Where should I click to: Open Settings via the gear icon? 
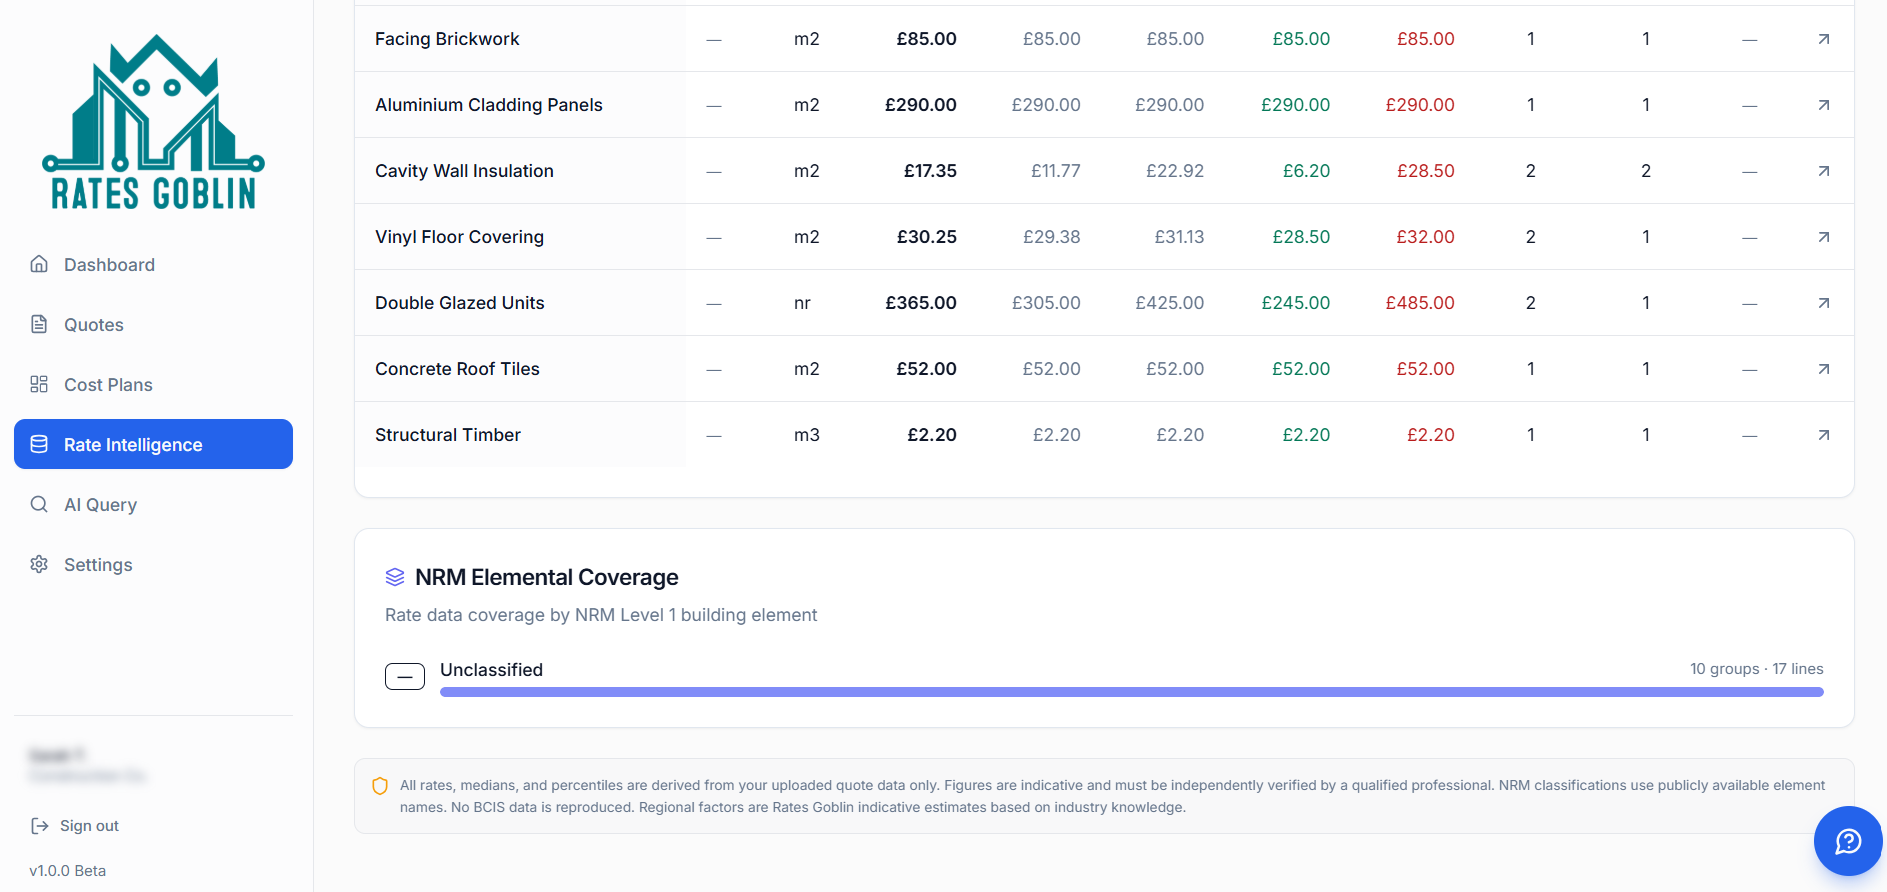(39, 564)
